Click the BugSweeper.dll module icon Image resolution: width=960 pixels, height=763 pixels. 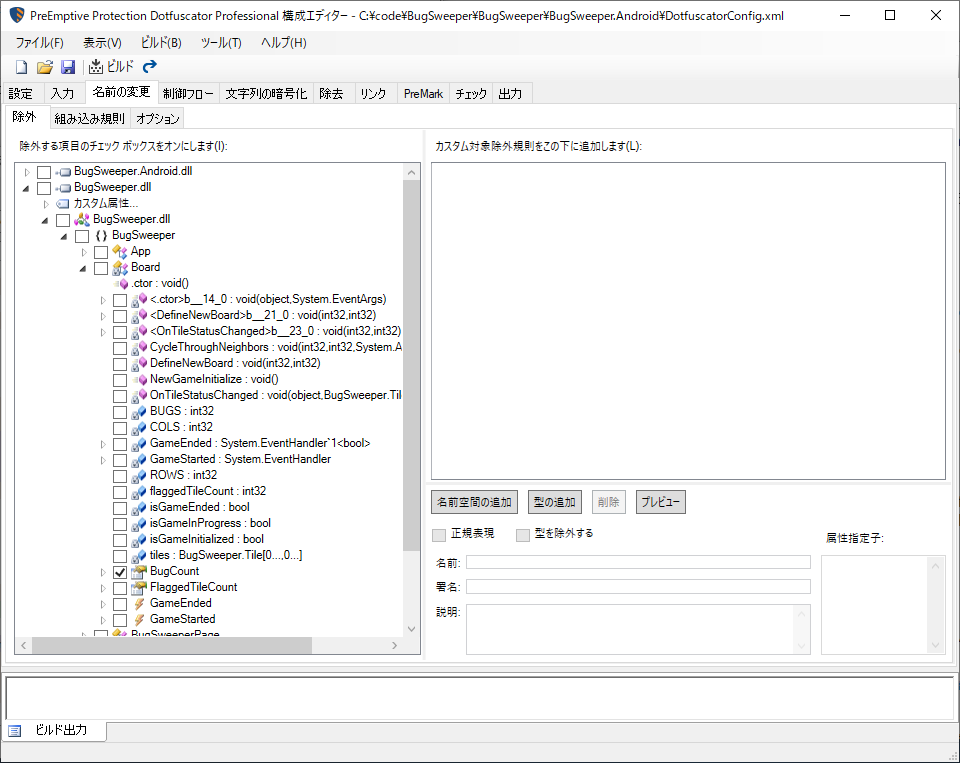(x=82, y=219)
